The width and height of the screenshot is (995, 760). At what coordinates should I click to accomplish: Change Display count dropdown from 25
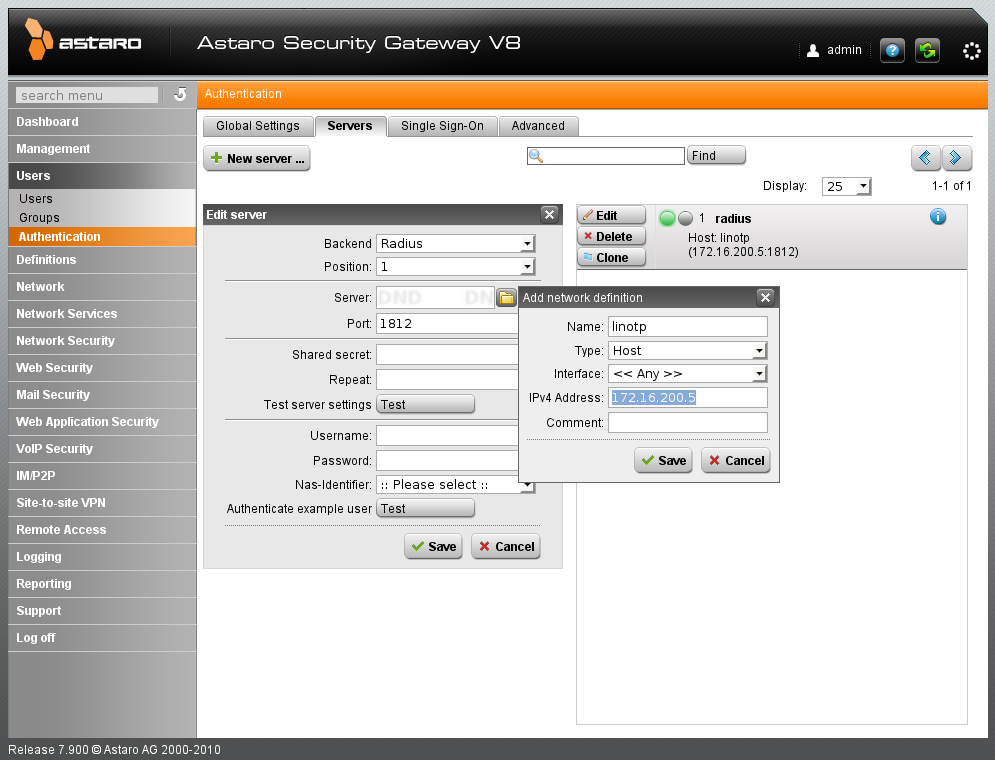pyautogui.click(x=846, y=186)
